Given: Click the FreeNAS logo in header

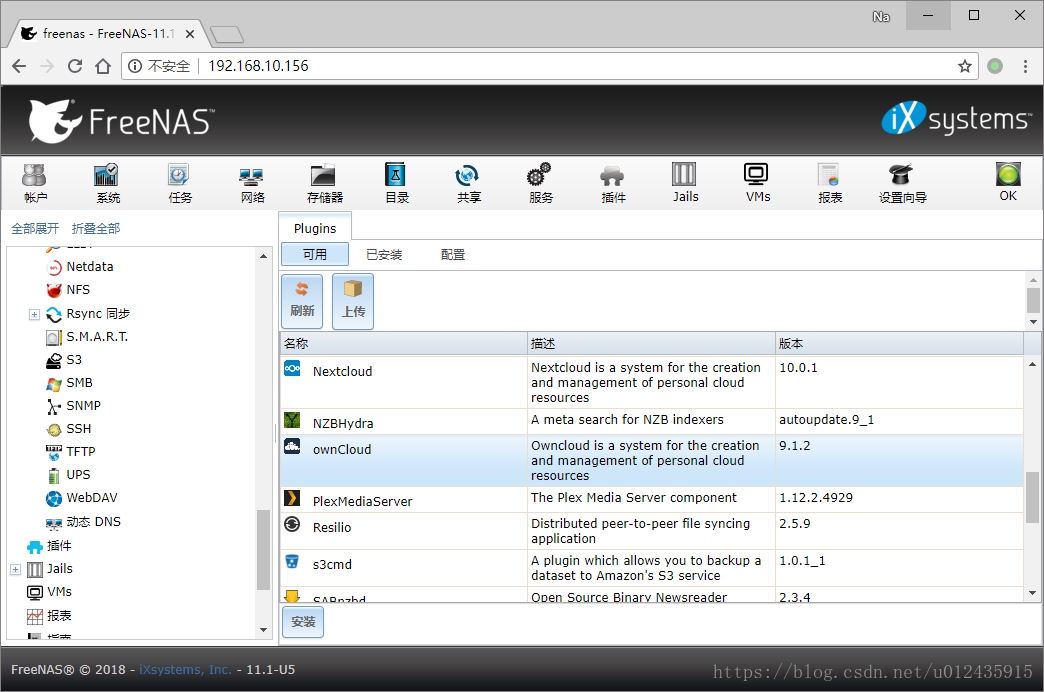Looking at the screenshot, I should (x=121, y=121).
